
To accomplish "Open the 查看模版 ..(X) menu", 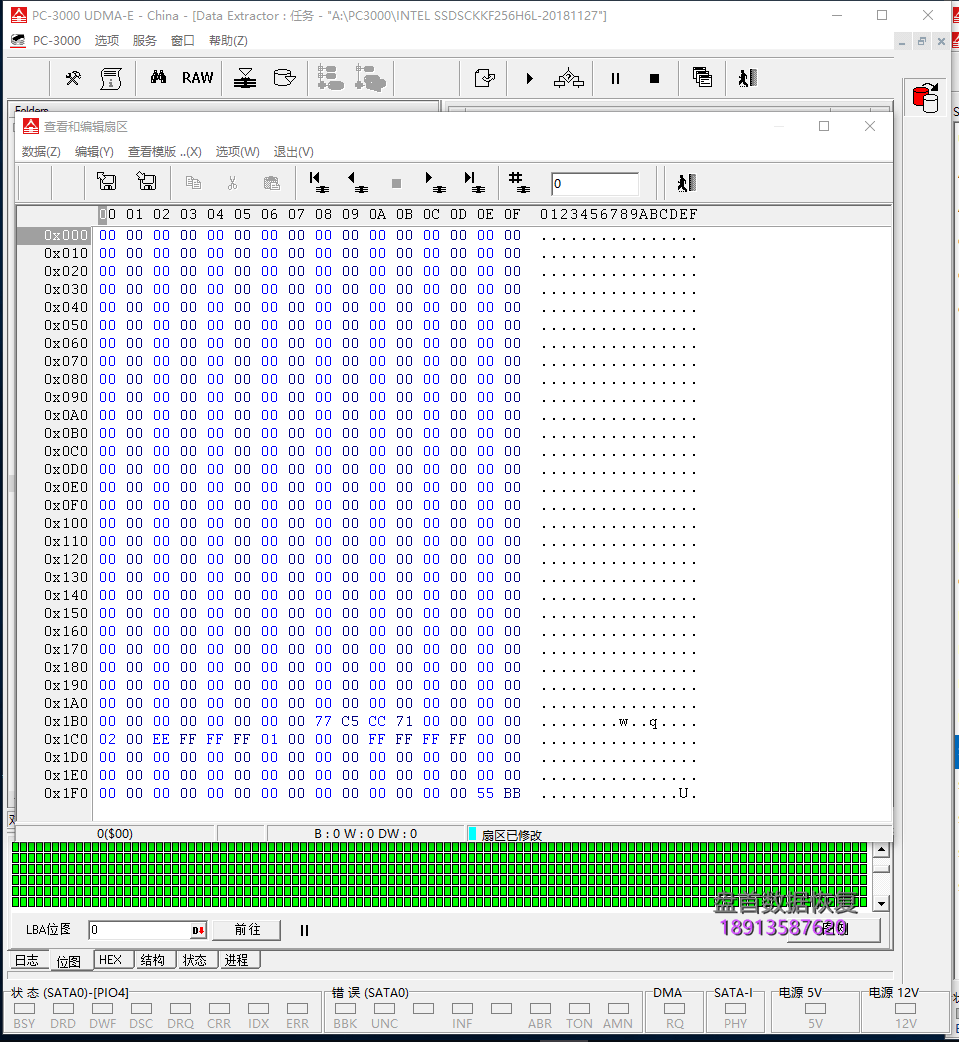I will click(x=164, y=152).
